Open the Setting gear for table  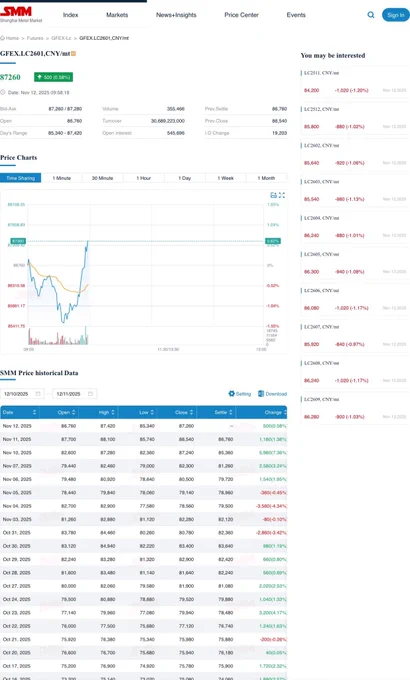(x=232, y=393)
